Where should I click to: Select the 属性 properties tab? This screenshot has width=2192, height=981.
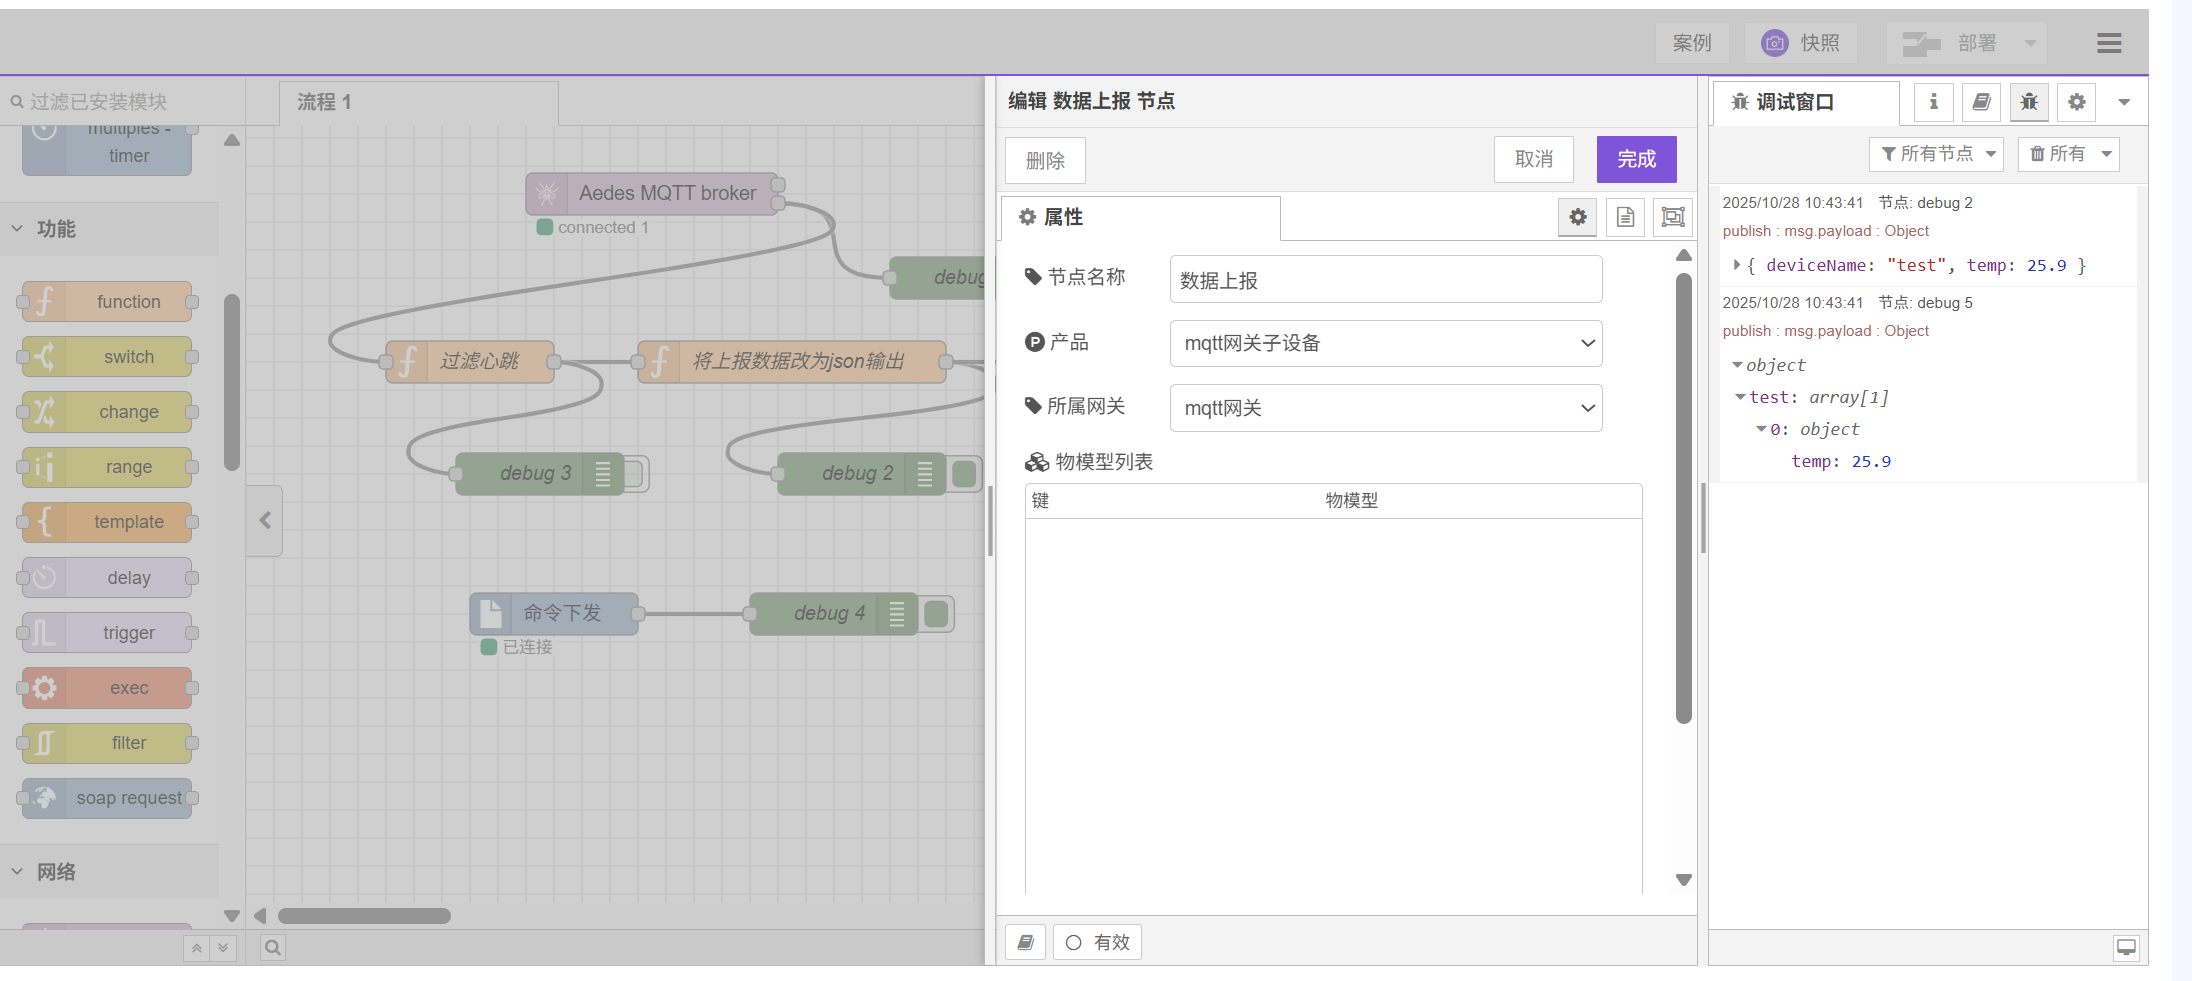point(1140,217)
